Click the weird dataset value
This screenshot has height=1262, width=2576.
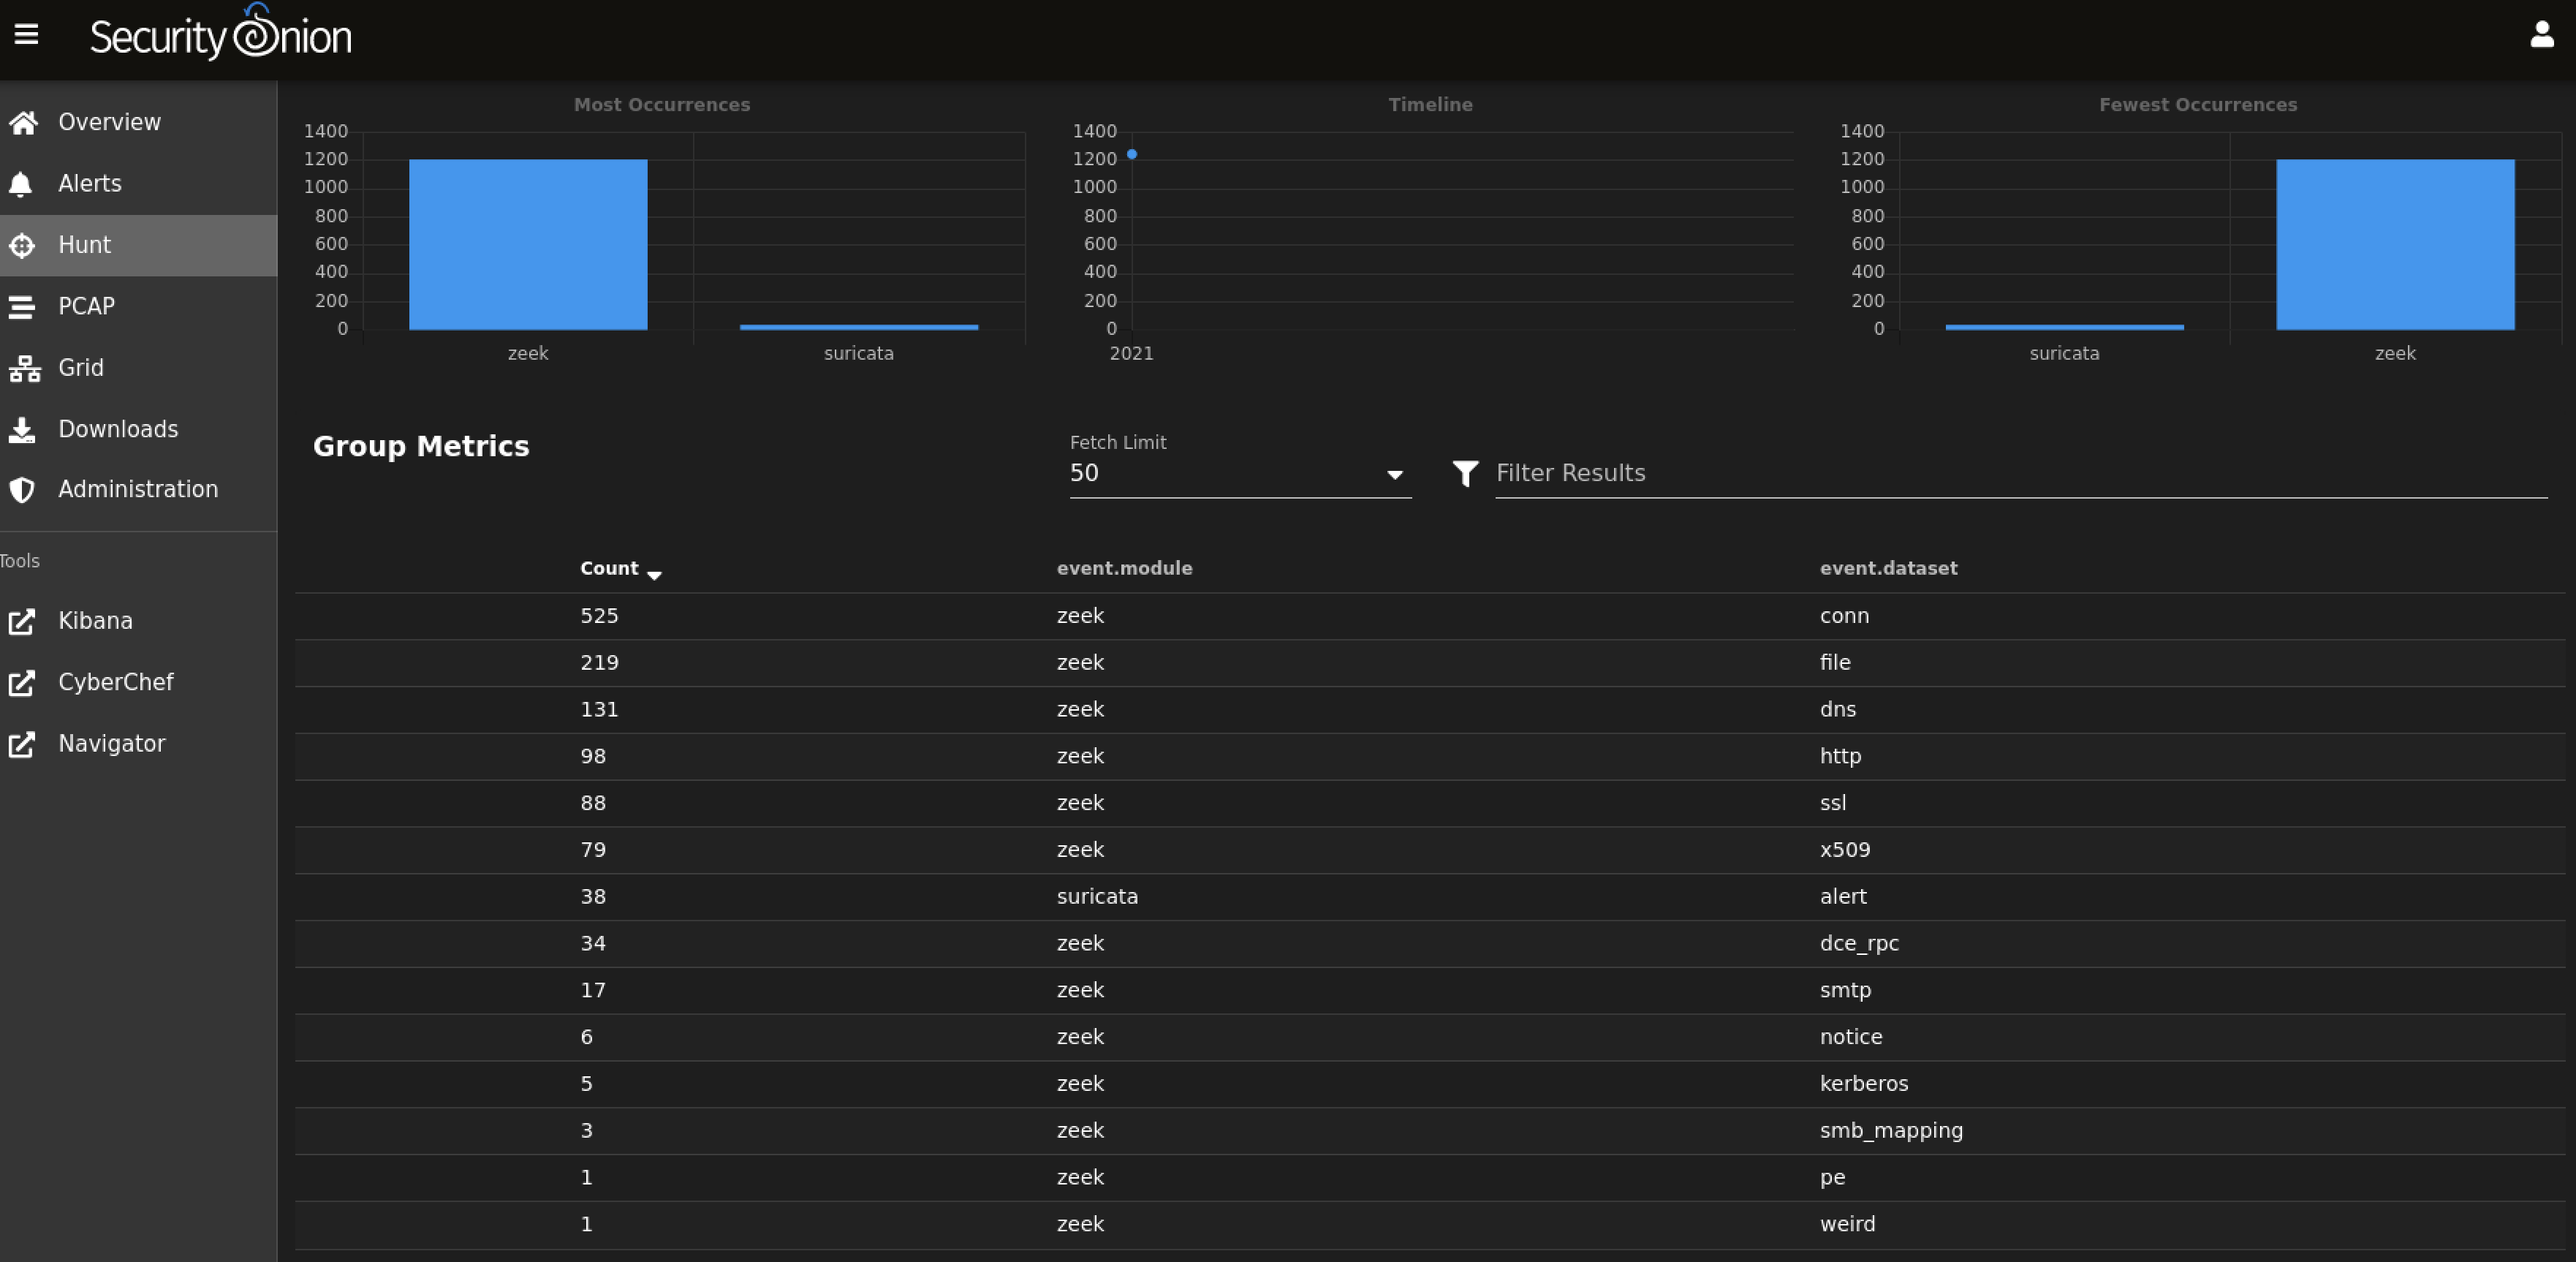coord(1847,1224)
